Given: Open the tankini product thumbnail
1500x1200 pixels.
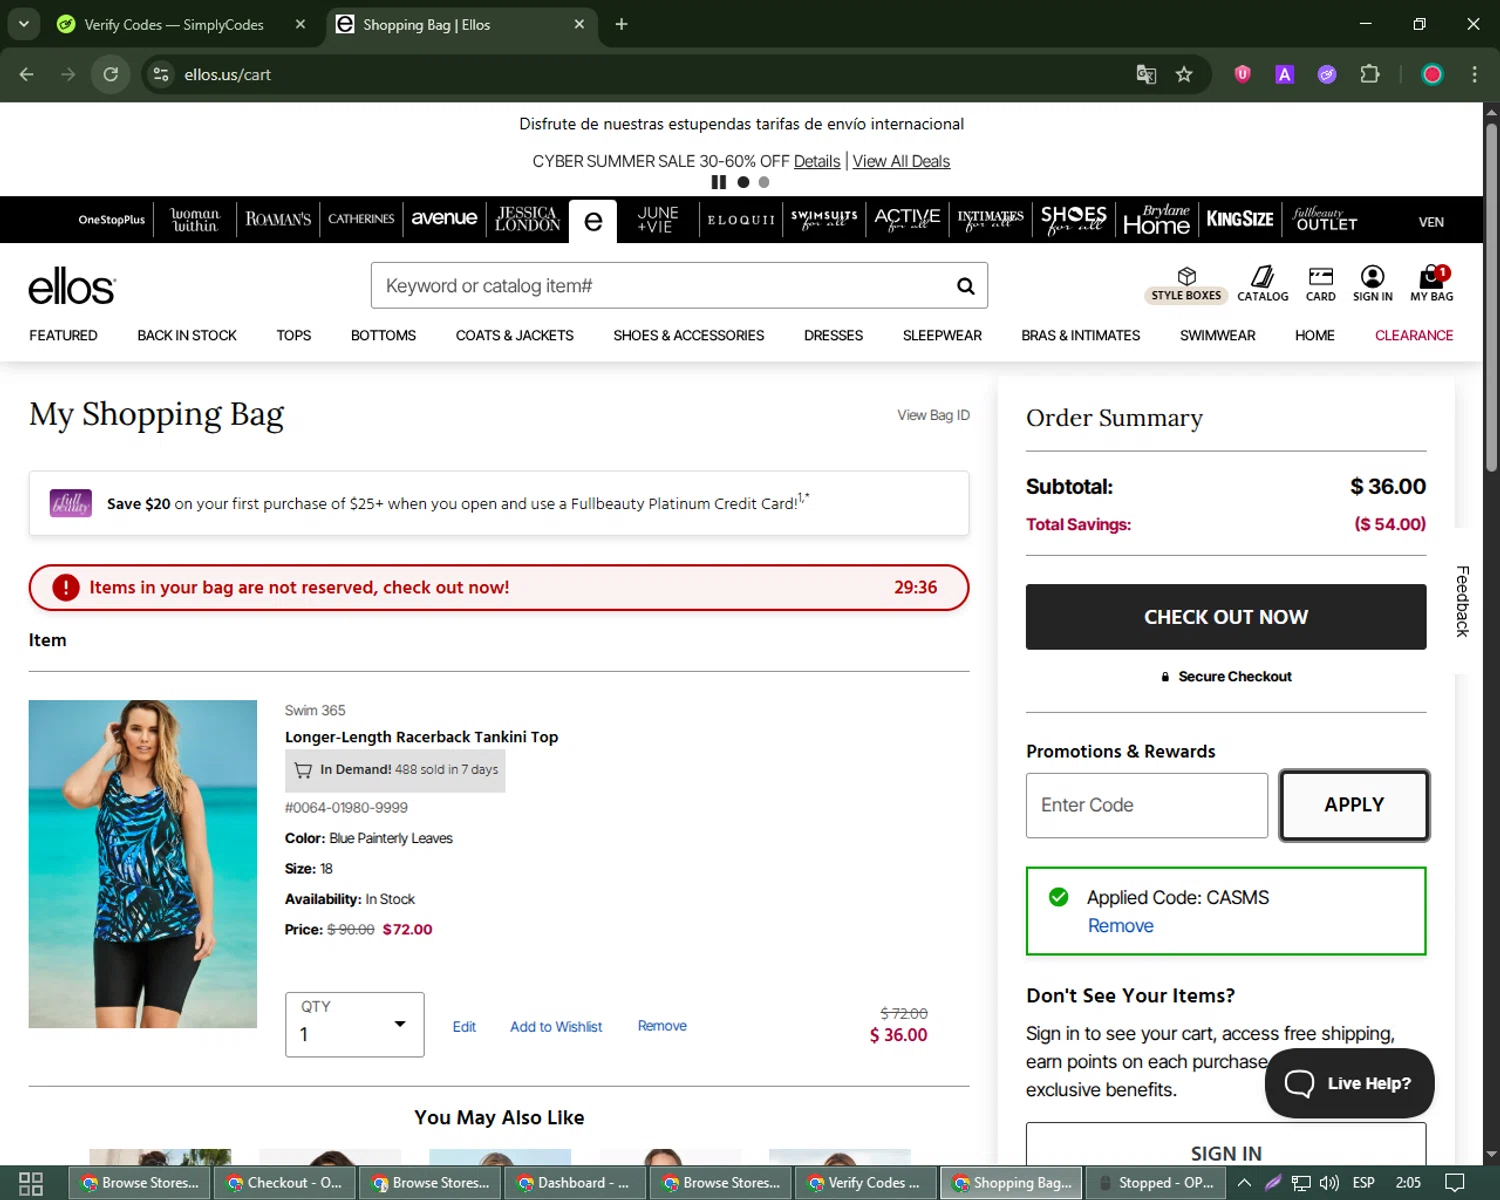Looking at the screenshot, I should (x=143, y=864).
